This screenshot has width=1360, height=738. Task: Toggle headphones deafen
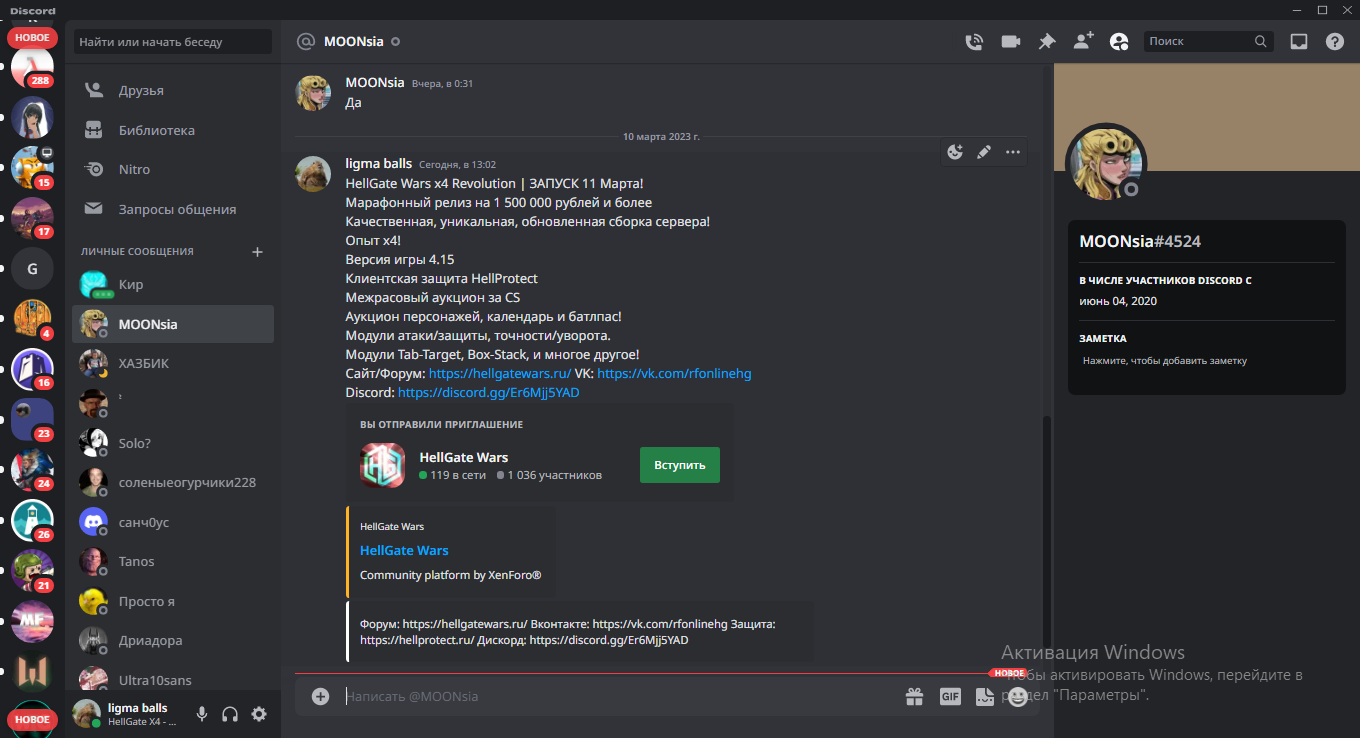tap(230, 714)
